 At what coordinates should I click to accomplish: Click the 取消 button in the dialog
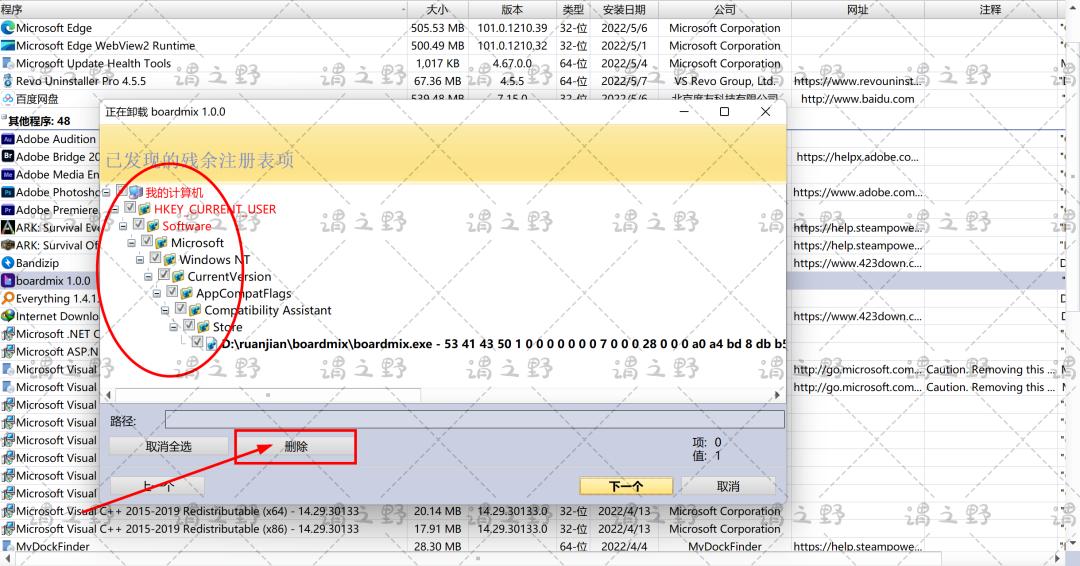click(x=728, y=486)
